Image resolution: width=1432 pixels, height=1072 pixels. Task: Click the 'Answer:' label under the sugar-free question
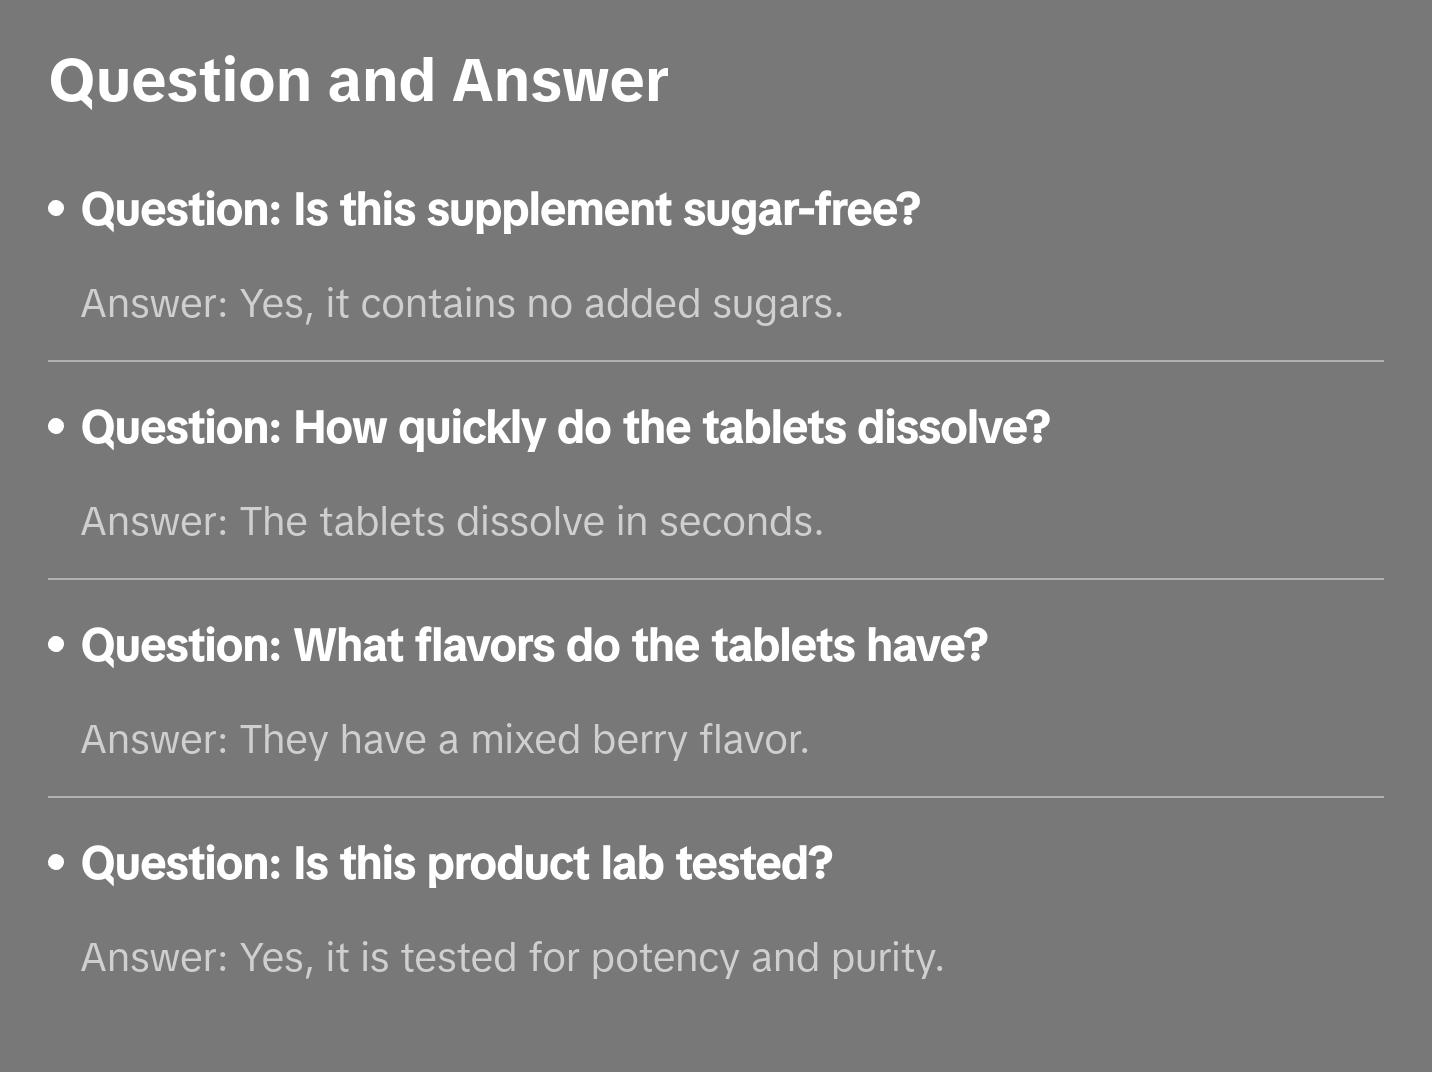[155, 304]
